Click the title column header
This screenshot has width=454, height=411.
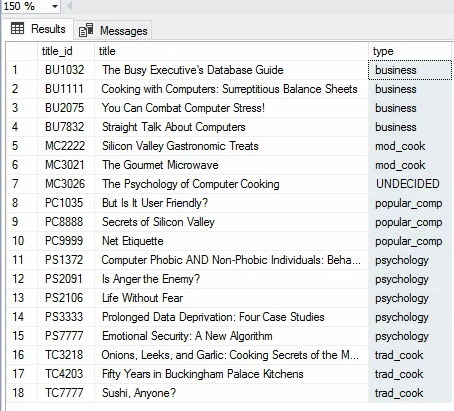(x=231, y=51)
